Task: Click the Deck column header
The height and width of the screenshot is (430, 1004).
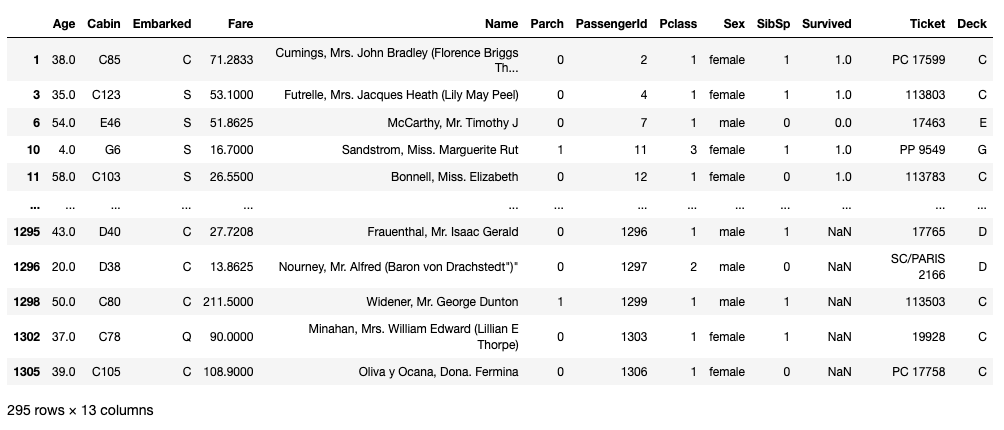Action: [x=972, y=24]
